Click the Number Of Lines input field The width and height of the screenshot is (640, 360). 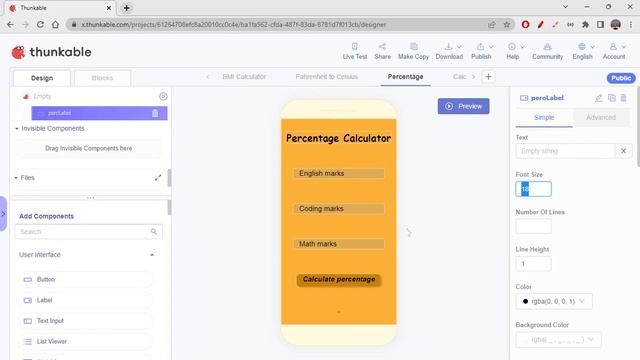533,226
